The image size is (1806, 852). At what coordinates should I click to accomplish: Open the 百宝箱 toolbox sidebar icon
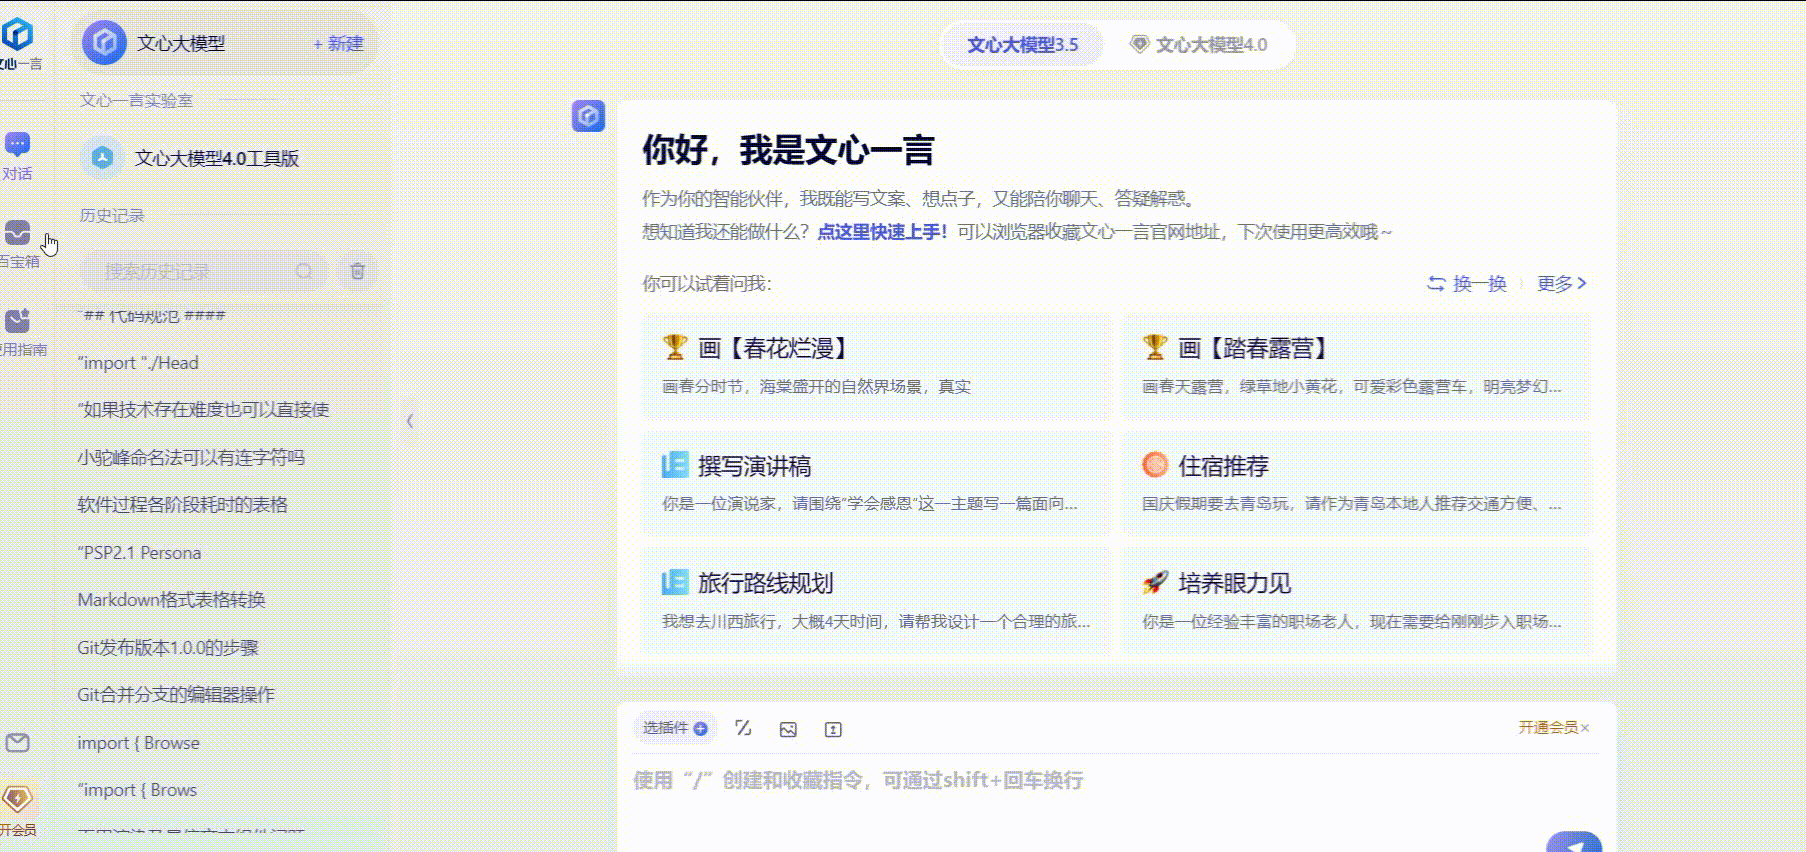[x=18, y=244]
